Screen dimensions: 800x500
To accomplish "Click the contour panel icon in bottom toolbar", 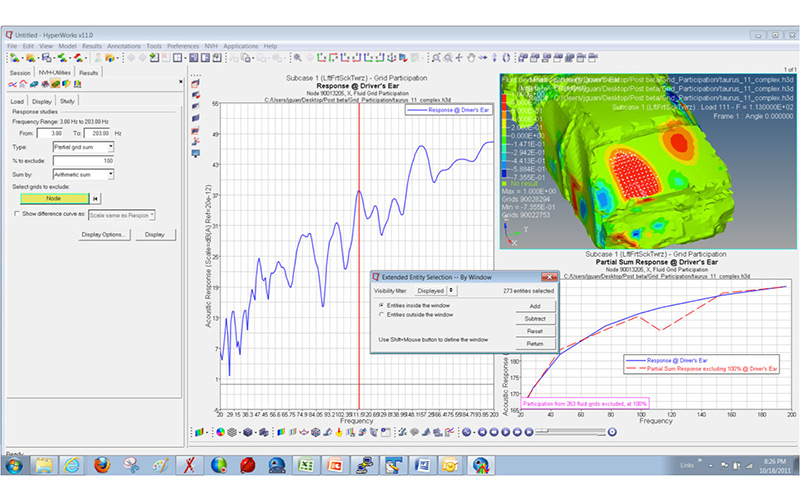I will (x=281, y=432).
